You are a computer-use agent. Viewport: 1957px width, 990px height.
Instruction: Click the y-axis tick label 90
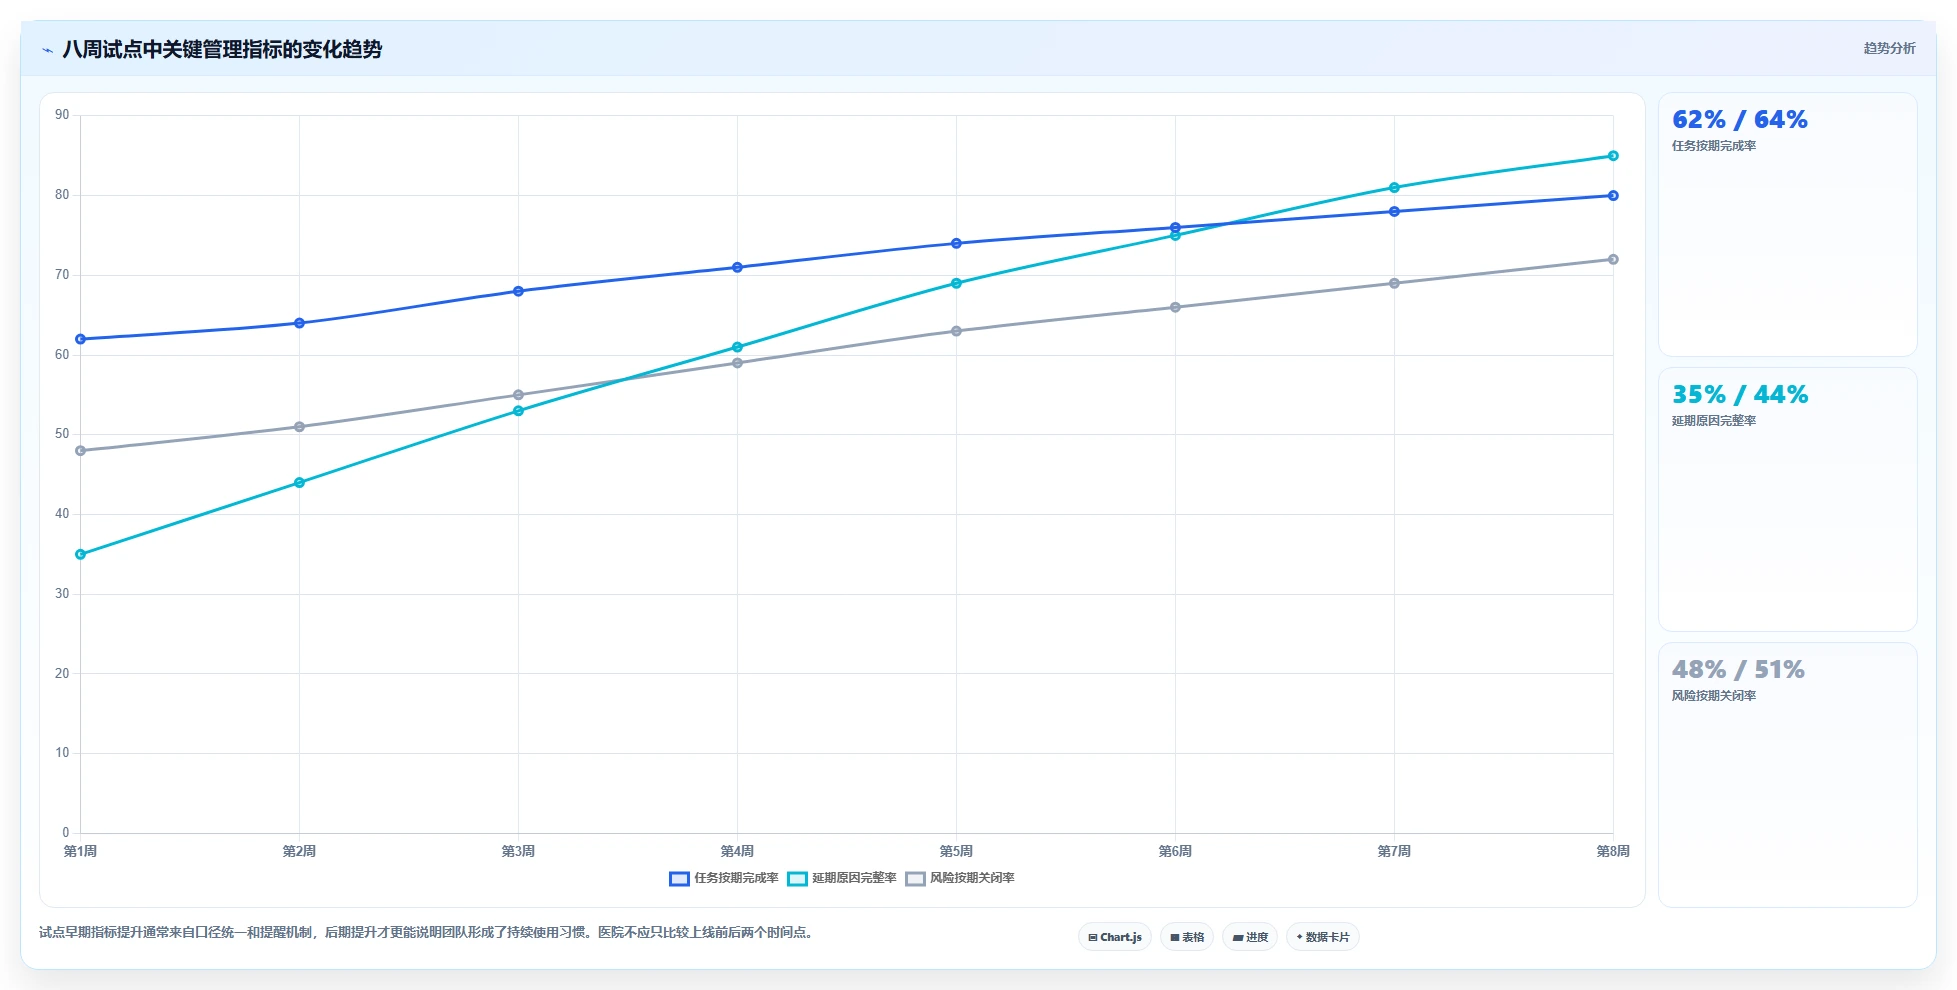coord(62,115)
